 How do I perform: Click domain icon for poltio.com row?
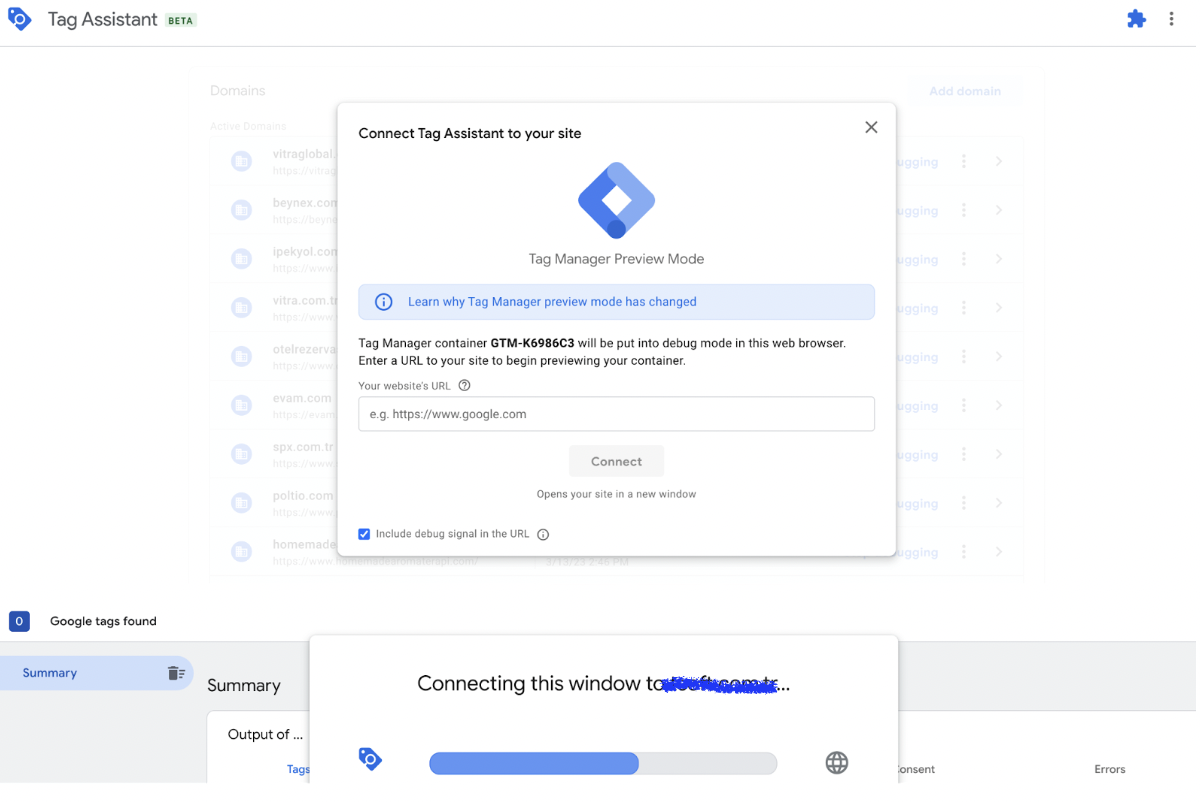coord(241,503)
